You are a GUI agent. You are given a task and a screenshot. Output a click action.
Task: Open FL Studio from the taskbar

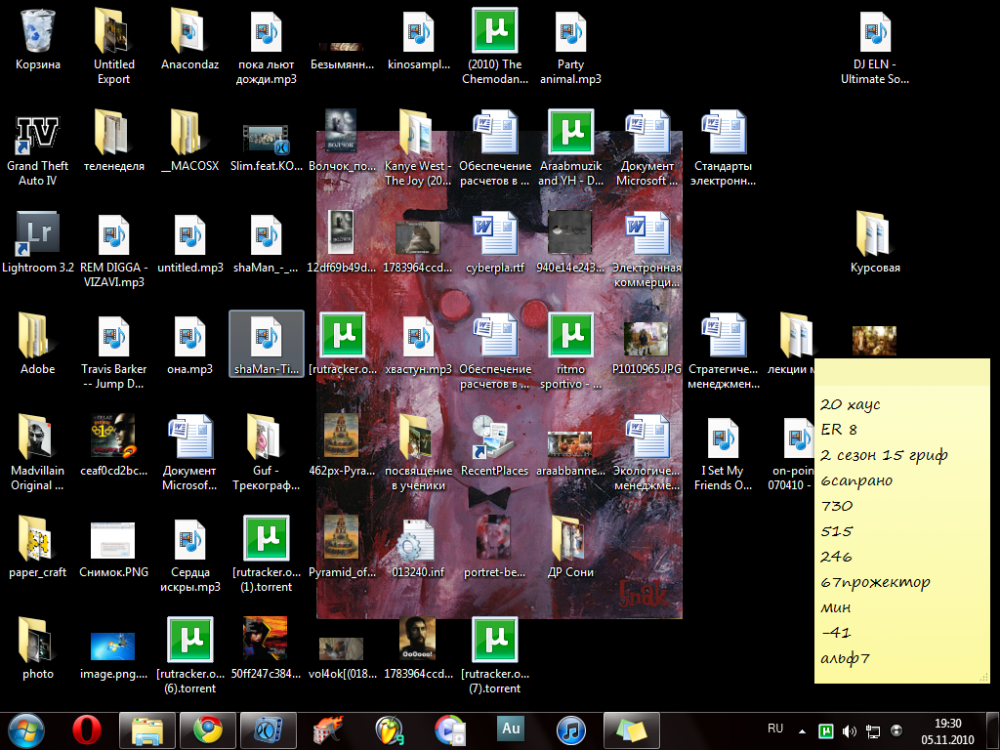(x=389, y=731)
